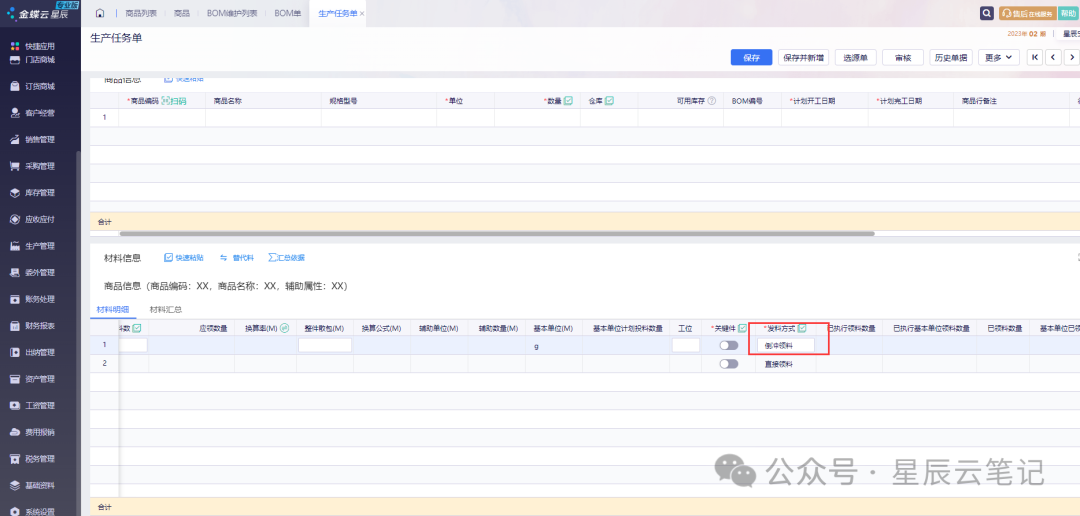Click the help icon next to 可用库存
This screenshot has height=516, width=1080.
tap(711, 101)
